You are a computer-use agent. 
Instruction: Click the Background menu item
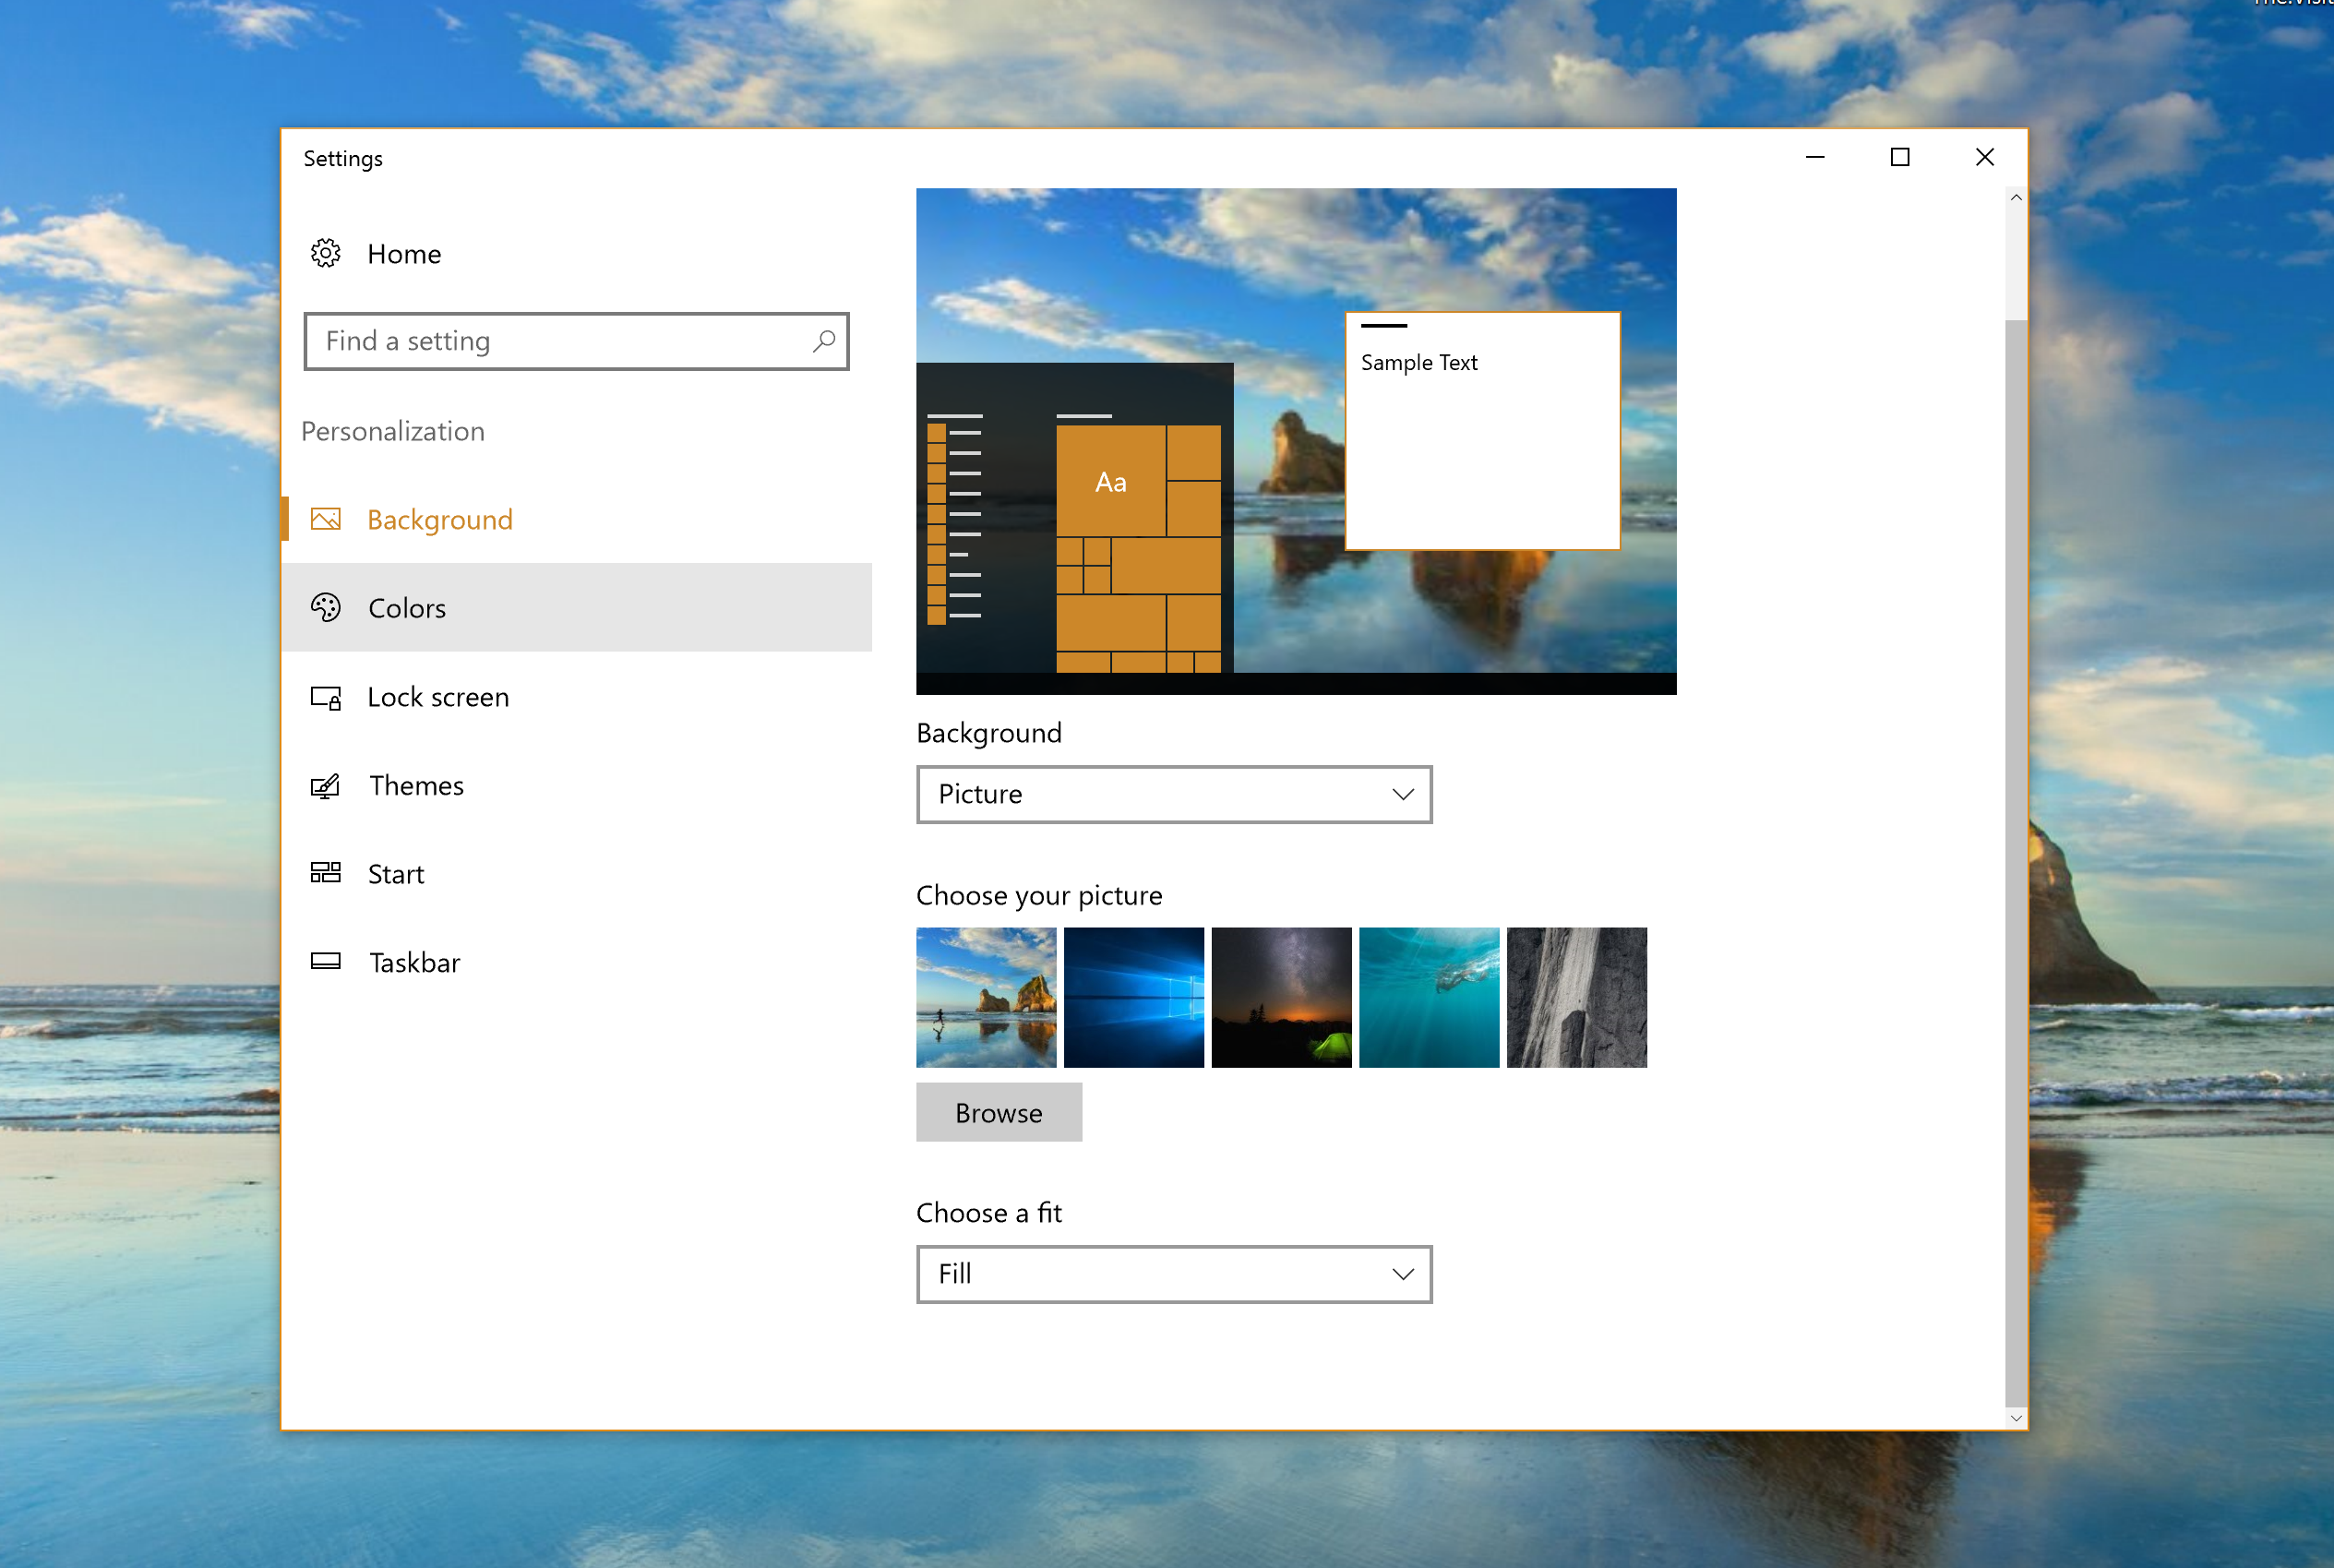[441, 520]
